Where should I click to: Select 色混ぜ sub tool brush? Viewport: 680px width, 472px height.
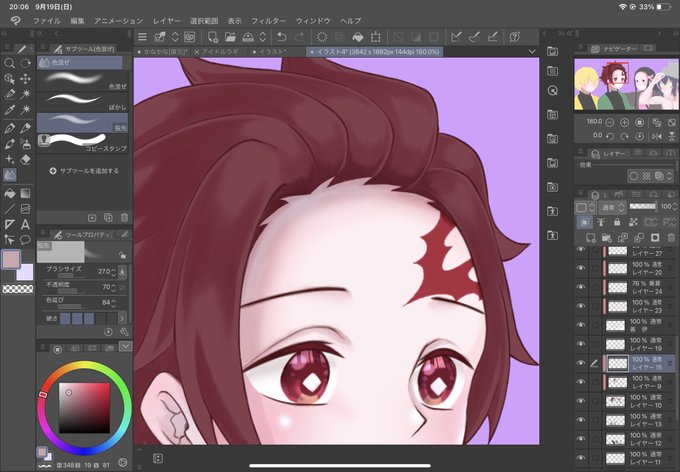(83, 81)
